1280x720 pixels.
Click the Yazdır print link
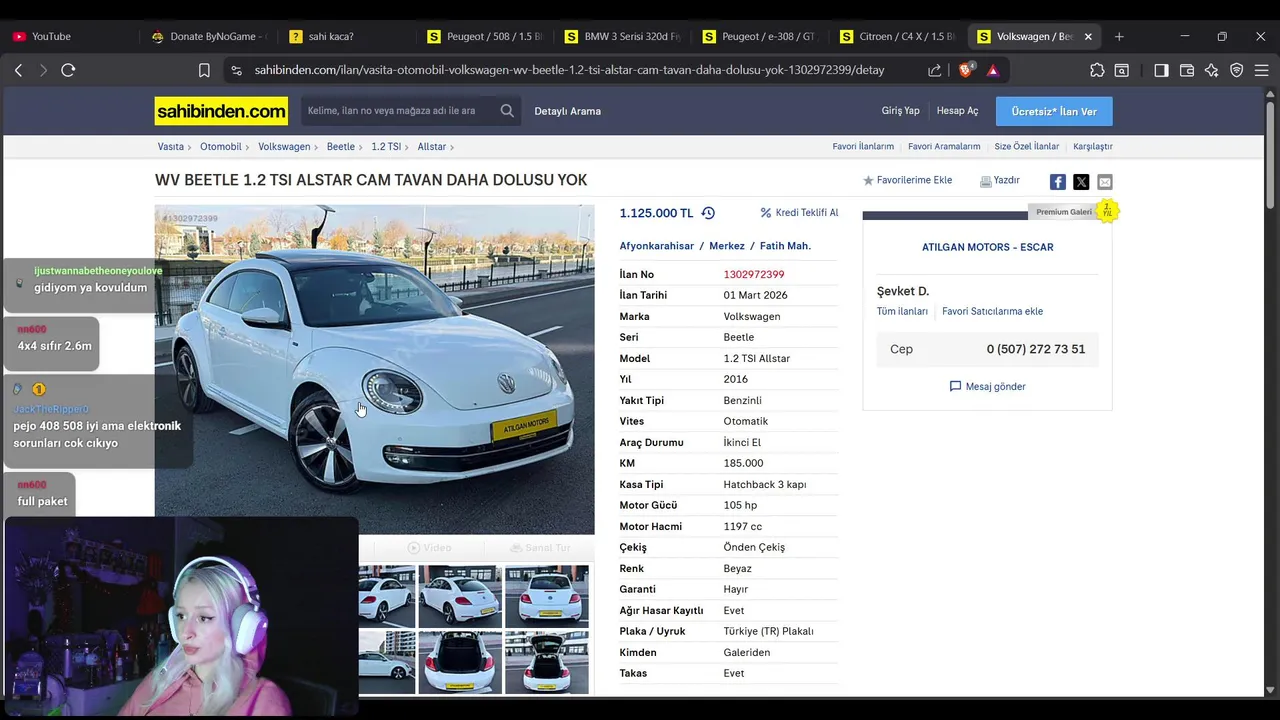click(1000, 181)
